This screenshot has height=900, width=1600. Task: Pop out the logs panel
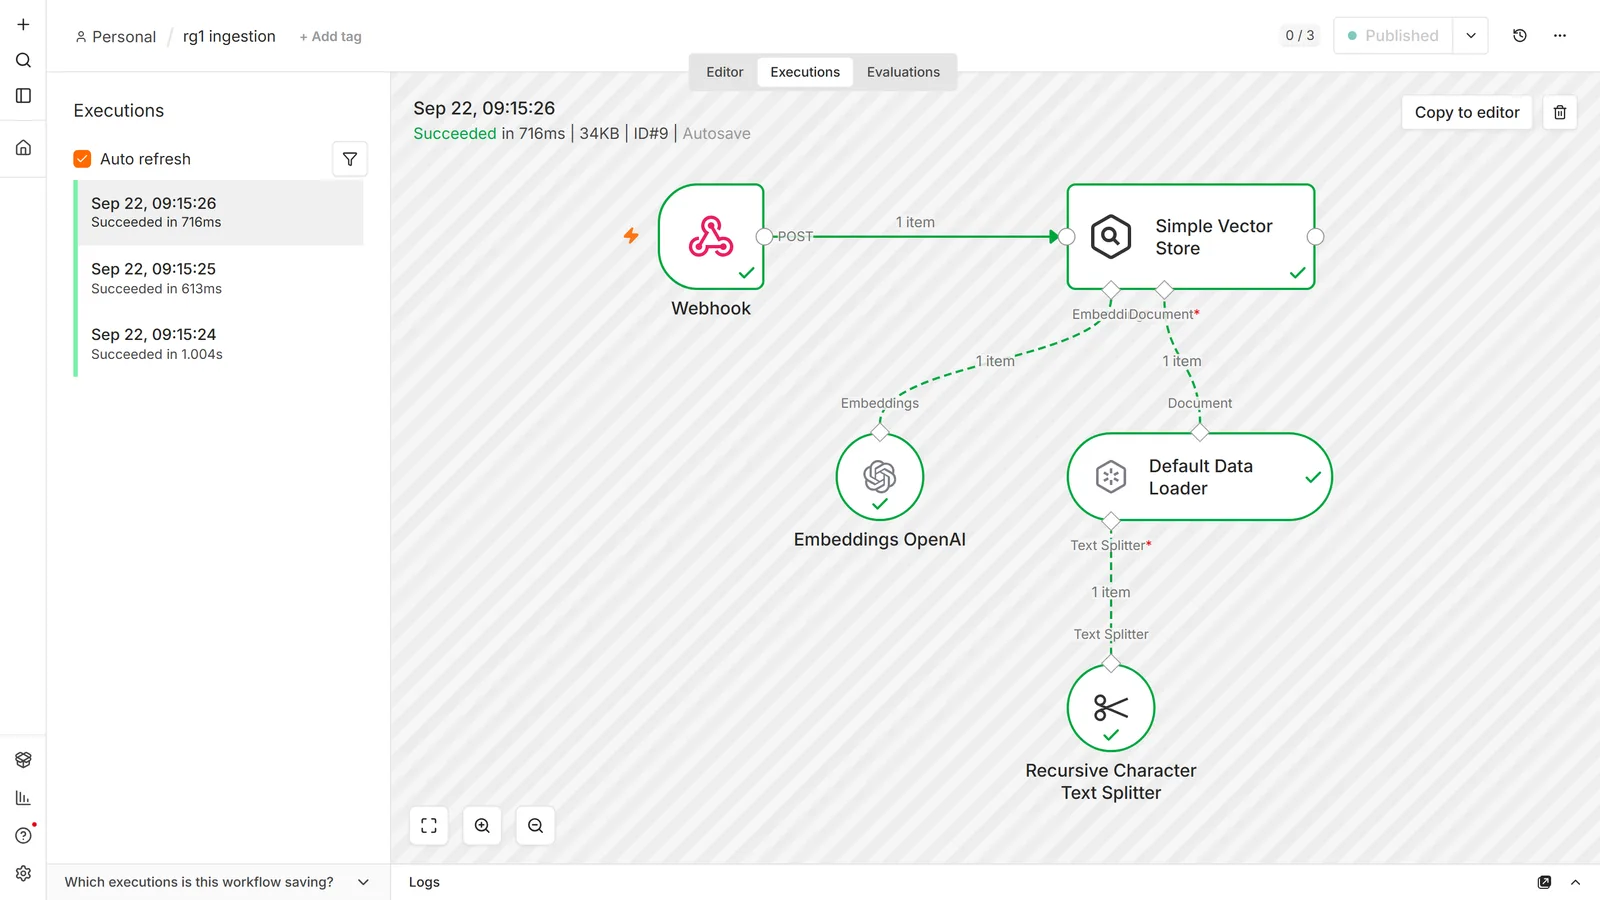[x=1544, y=882]
